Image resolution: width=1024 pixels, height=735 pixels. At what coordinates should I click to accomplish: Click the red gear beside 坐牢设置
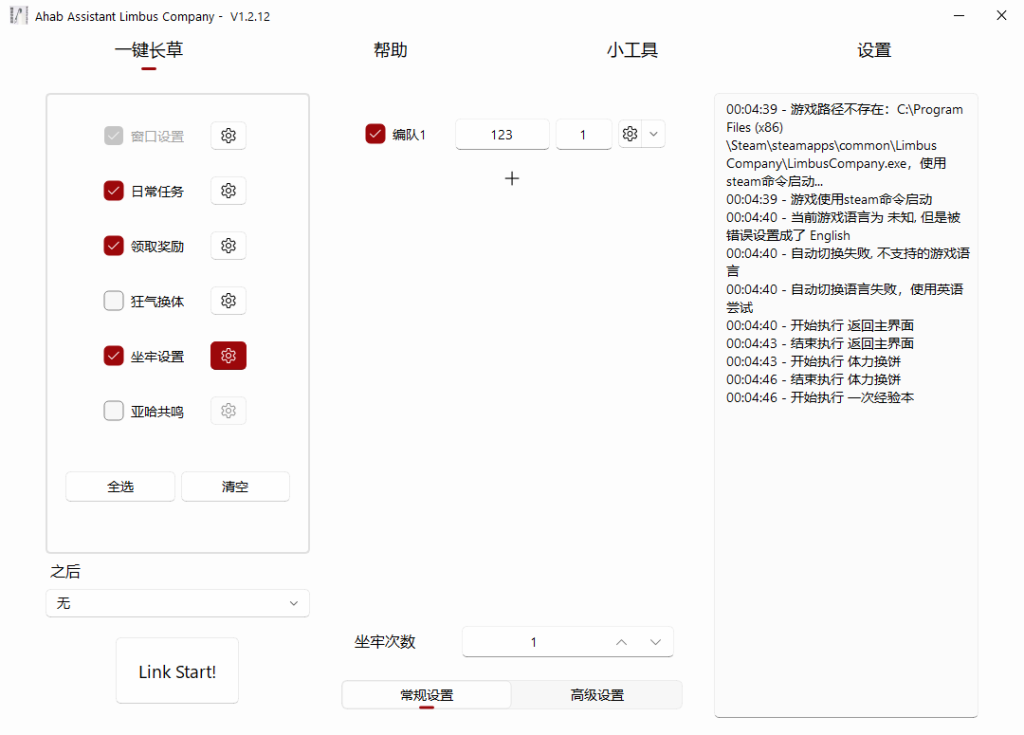click(228, 356)
